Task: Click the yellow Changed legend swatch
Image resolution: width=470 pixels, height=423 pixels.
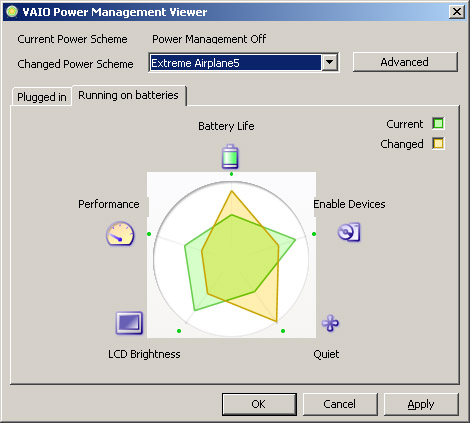Action: (x=438, y=144)
